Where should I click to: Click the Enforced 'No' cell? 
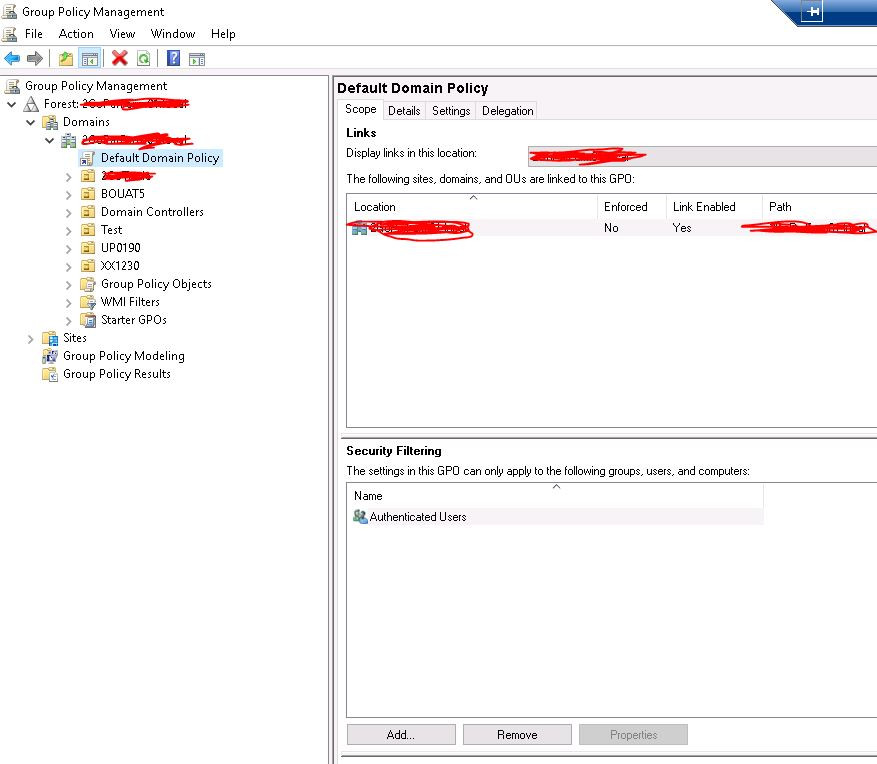click(x=611, y=228)
